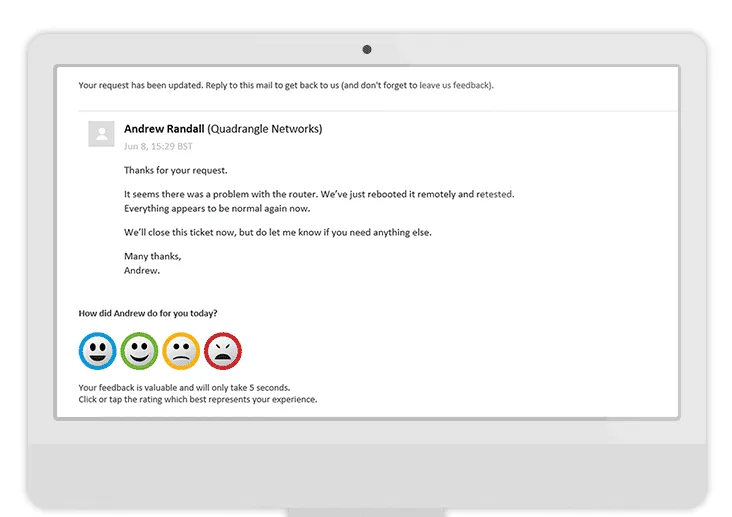Viewport: 732px width, 517px height.
Task: Click Andrew Randall's grey avatar placeholder
Action: (x=101, y=134)
